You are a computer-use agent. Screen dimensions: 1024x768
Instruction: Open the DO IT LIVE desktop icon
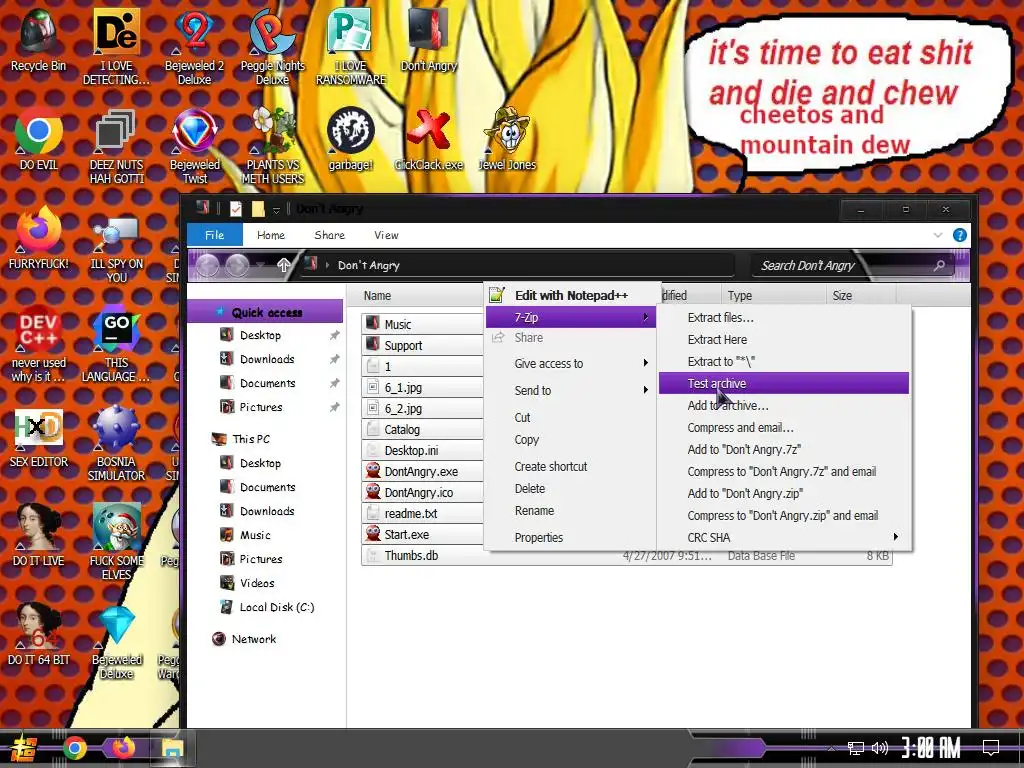[39, 536]
